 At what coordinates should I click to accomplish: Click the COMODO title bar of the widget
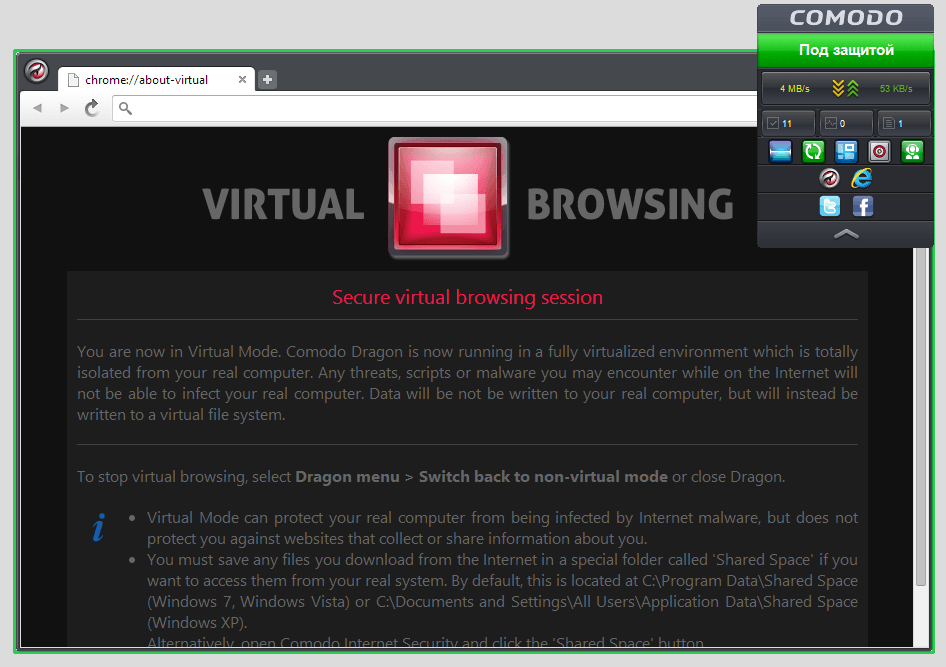tap(845, 17)
